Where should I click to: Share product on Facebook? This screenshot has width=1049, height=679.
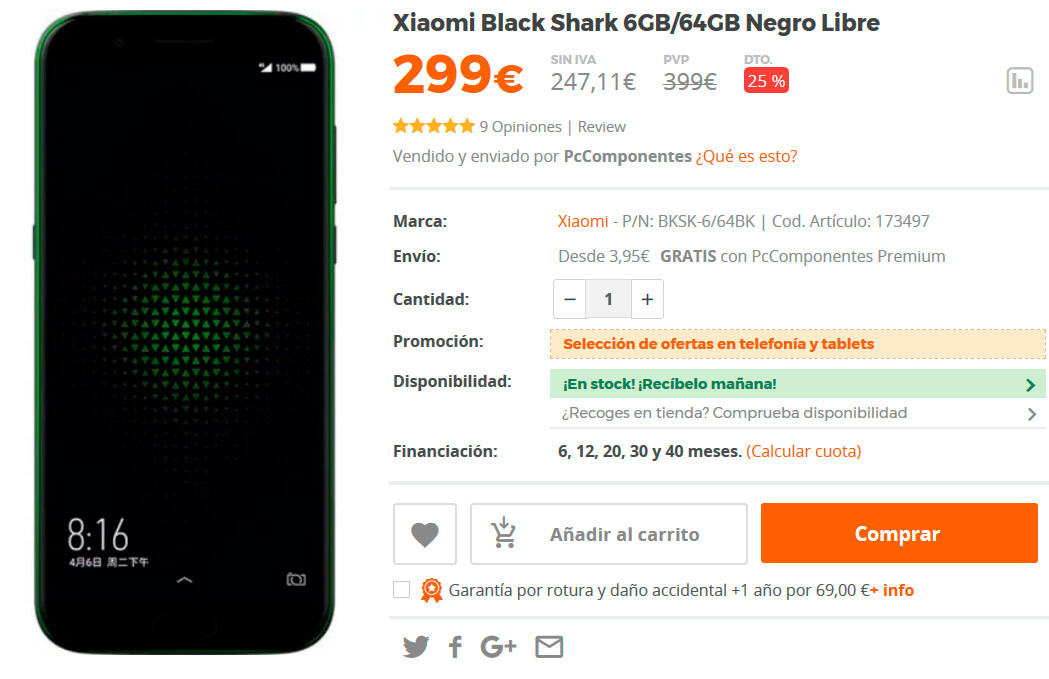click(455, 647)
